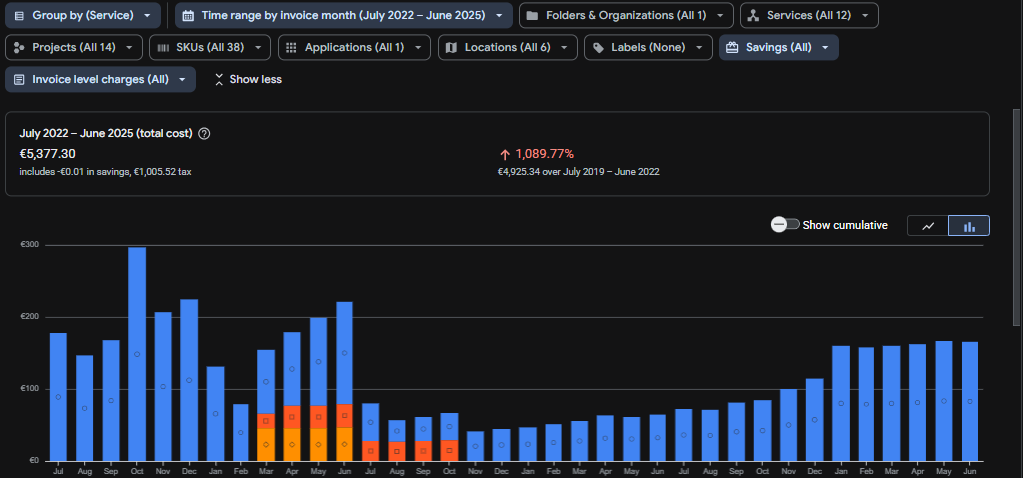
Task: Expand Invoice level charges (All) dropdown
Action: (100, 79)
